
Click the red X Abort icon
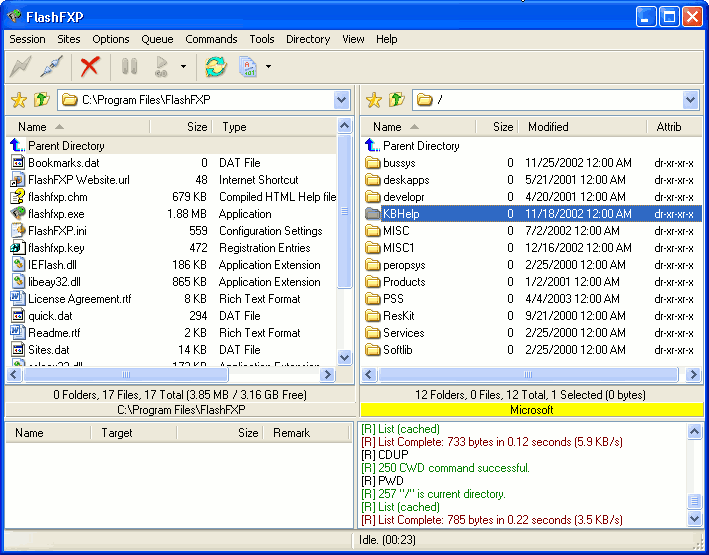point(90,66)
